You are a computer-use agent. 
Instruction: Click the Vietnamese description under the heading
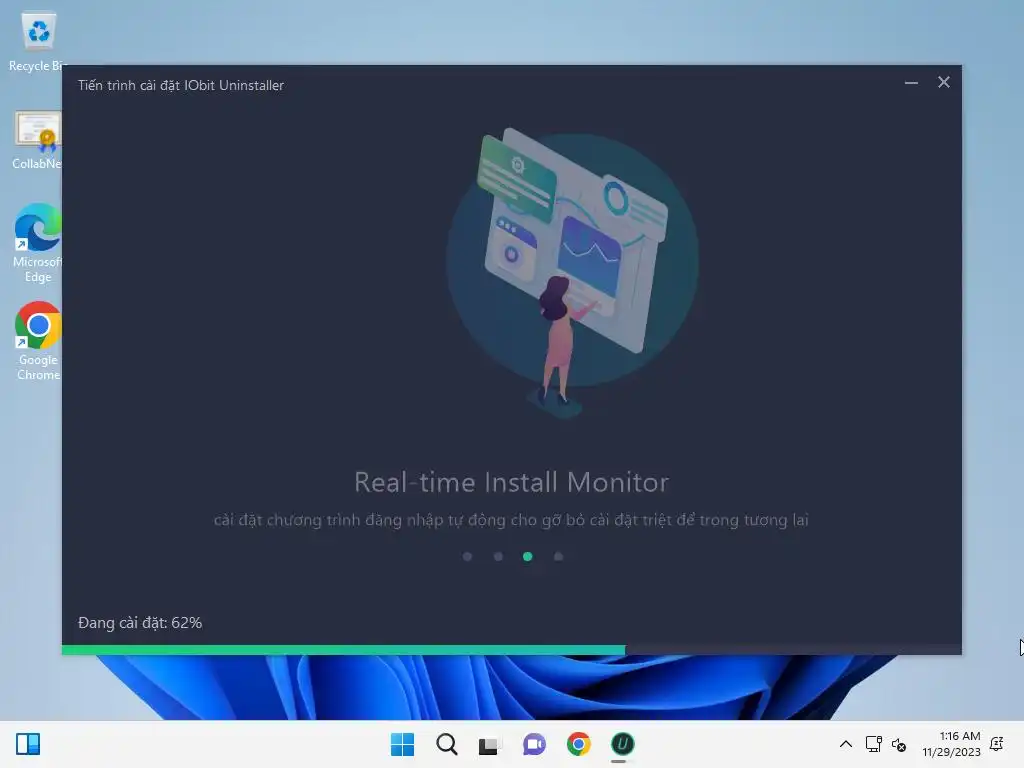click(511, 520)
